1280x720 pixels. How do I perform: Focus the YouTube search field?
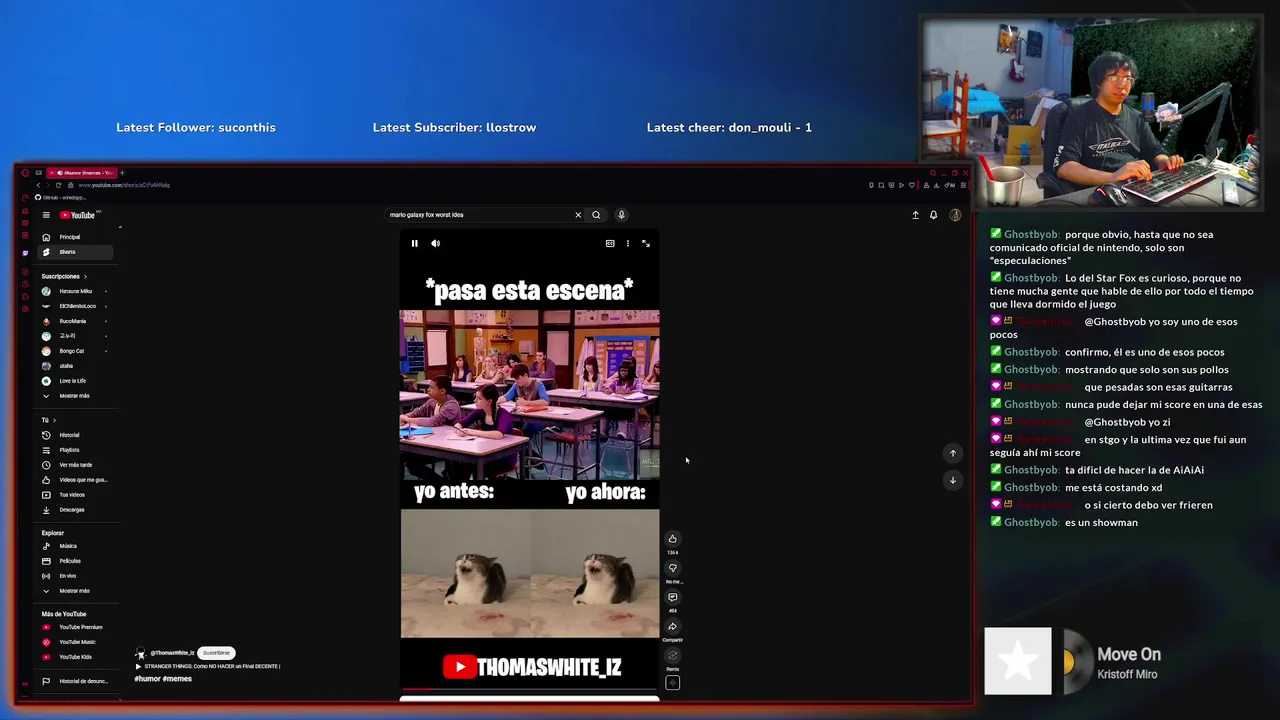tap(478, 215)
